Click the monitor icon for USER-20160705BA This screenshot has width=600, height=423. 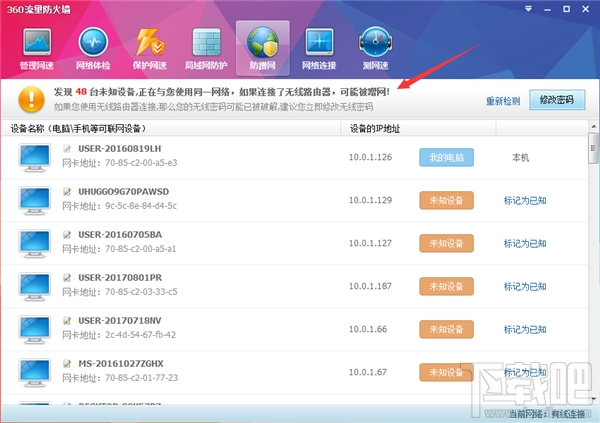(34, 243)
